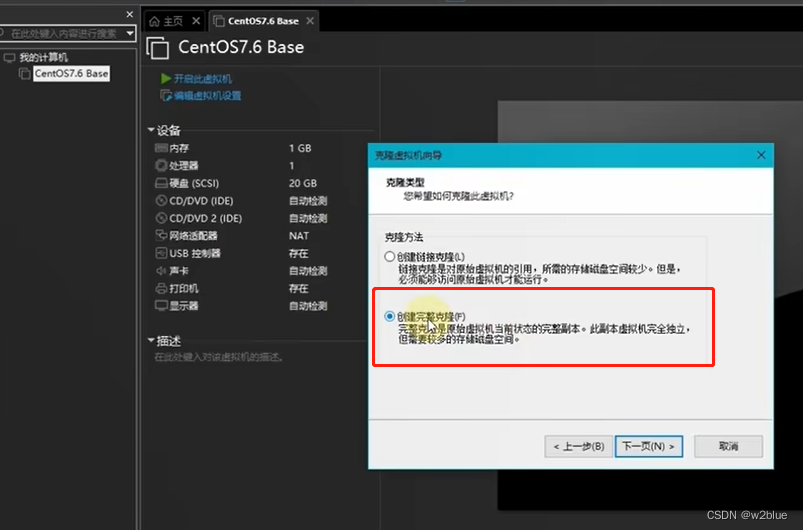
Task: Click the Network Adapter icon
Action: (161, 236)
